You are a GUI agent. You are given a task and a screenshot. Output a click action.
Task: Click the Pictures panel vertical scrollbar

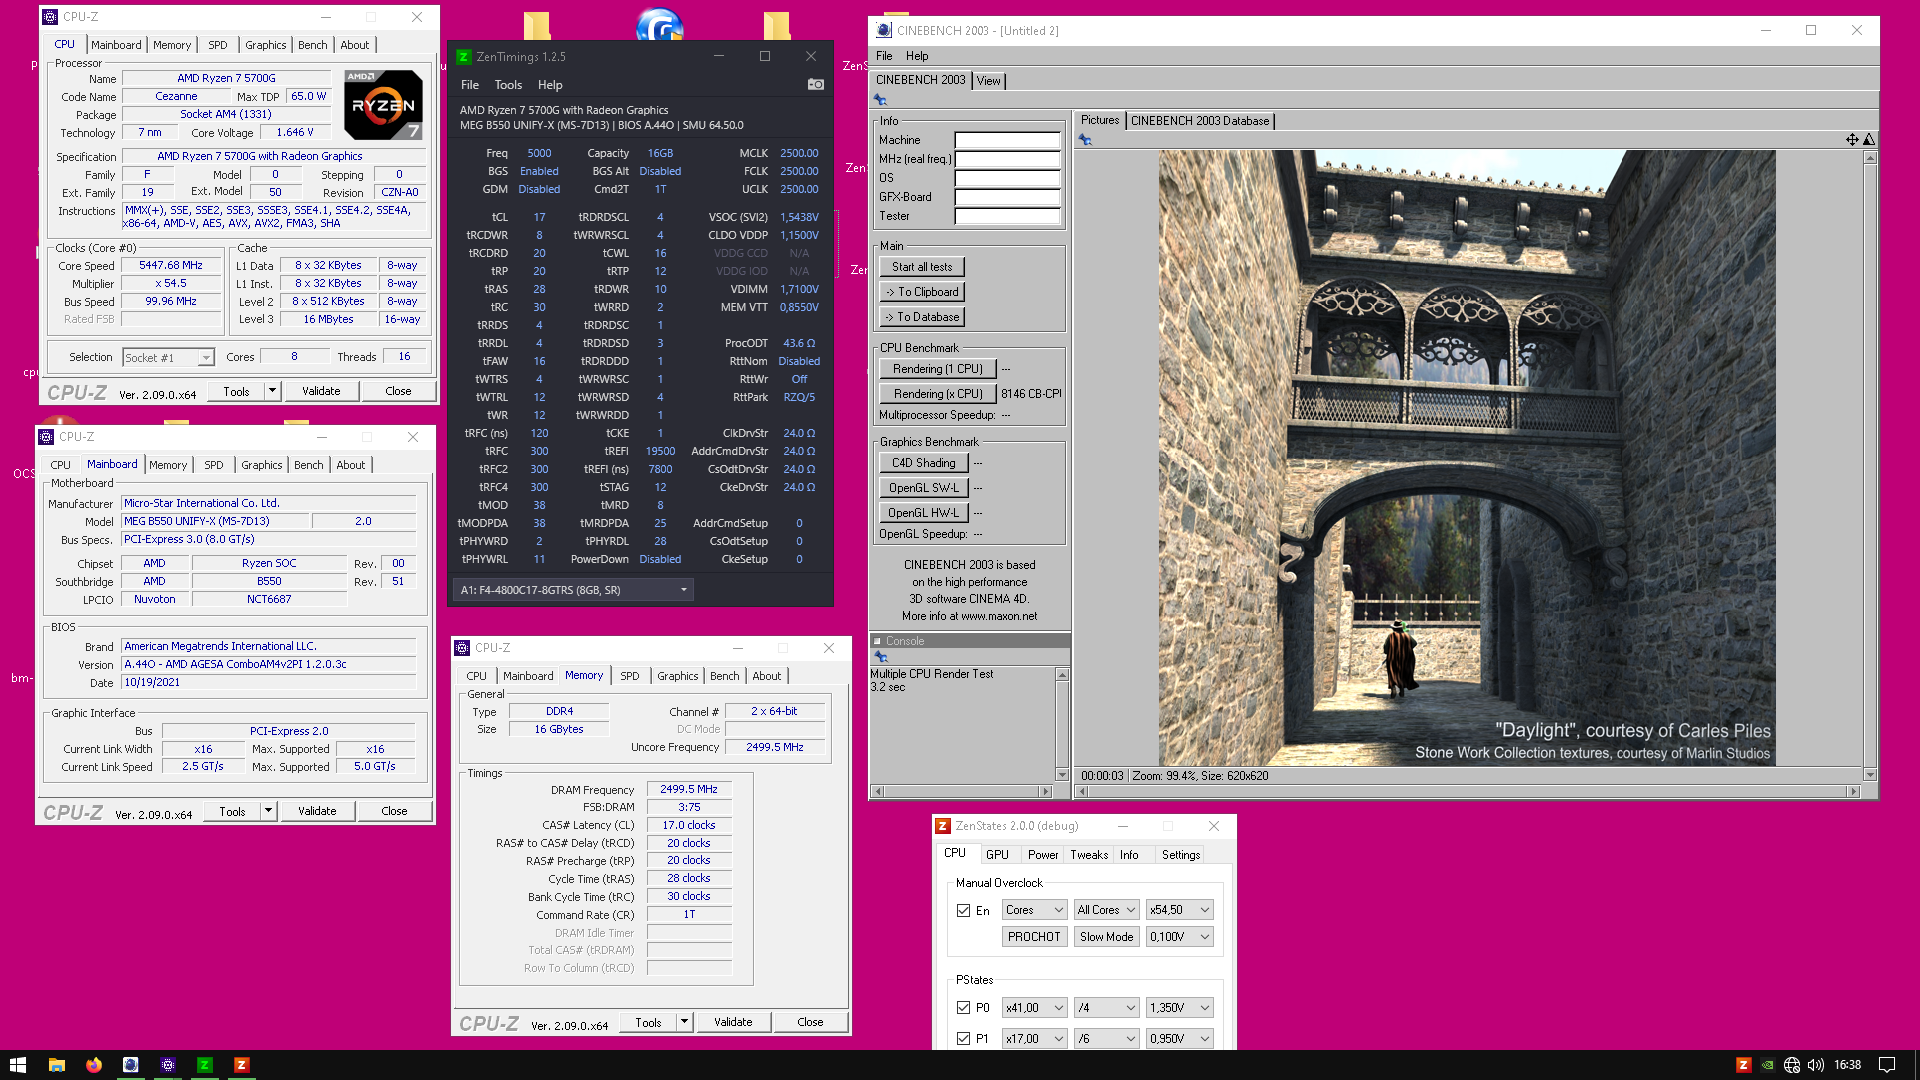[1870, 465]
